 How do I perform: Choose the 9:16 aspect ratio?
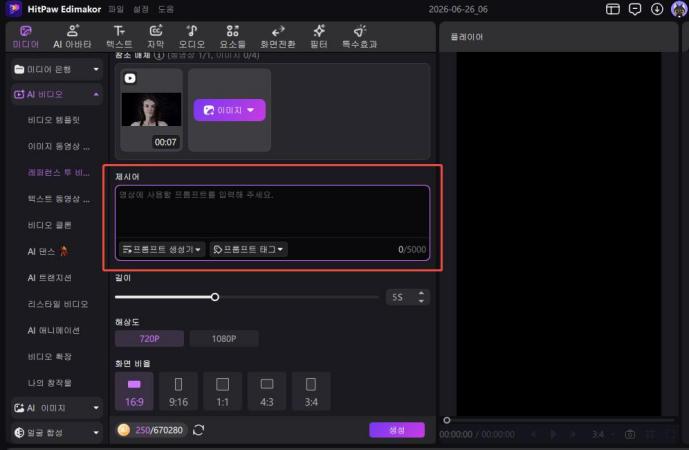[x=178, y=392]
